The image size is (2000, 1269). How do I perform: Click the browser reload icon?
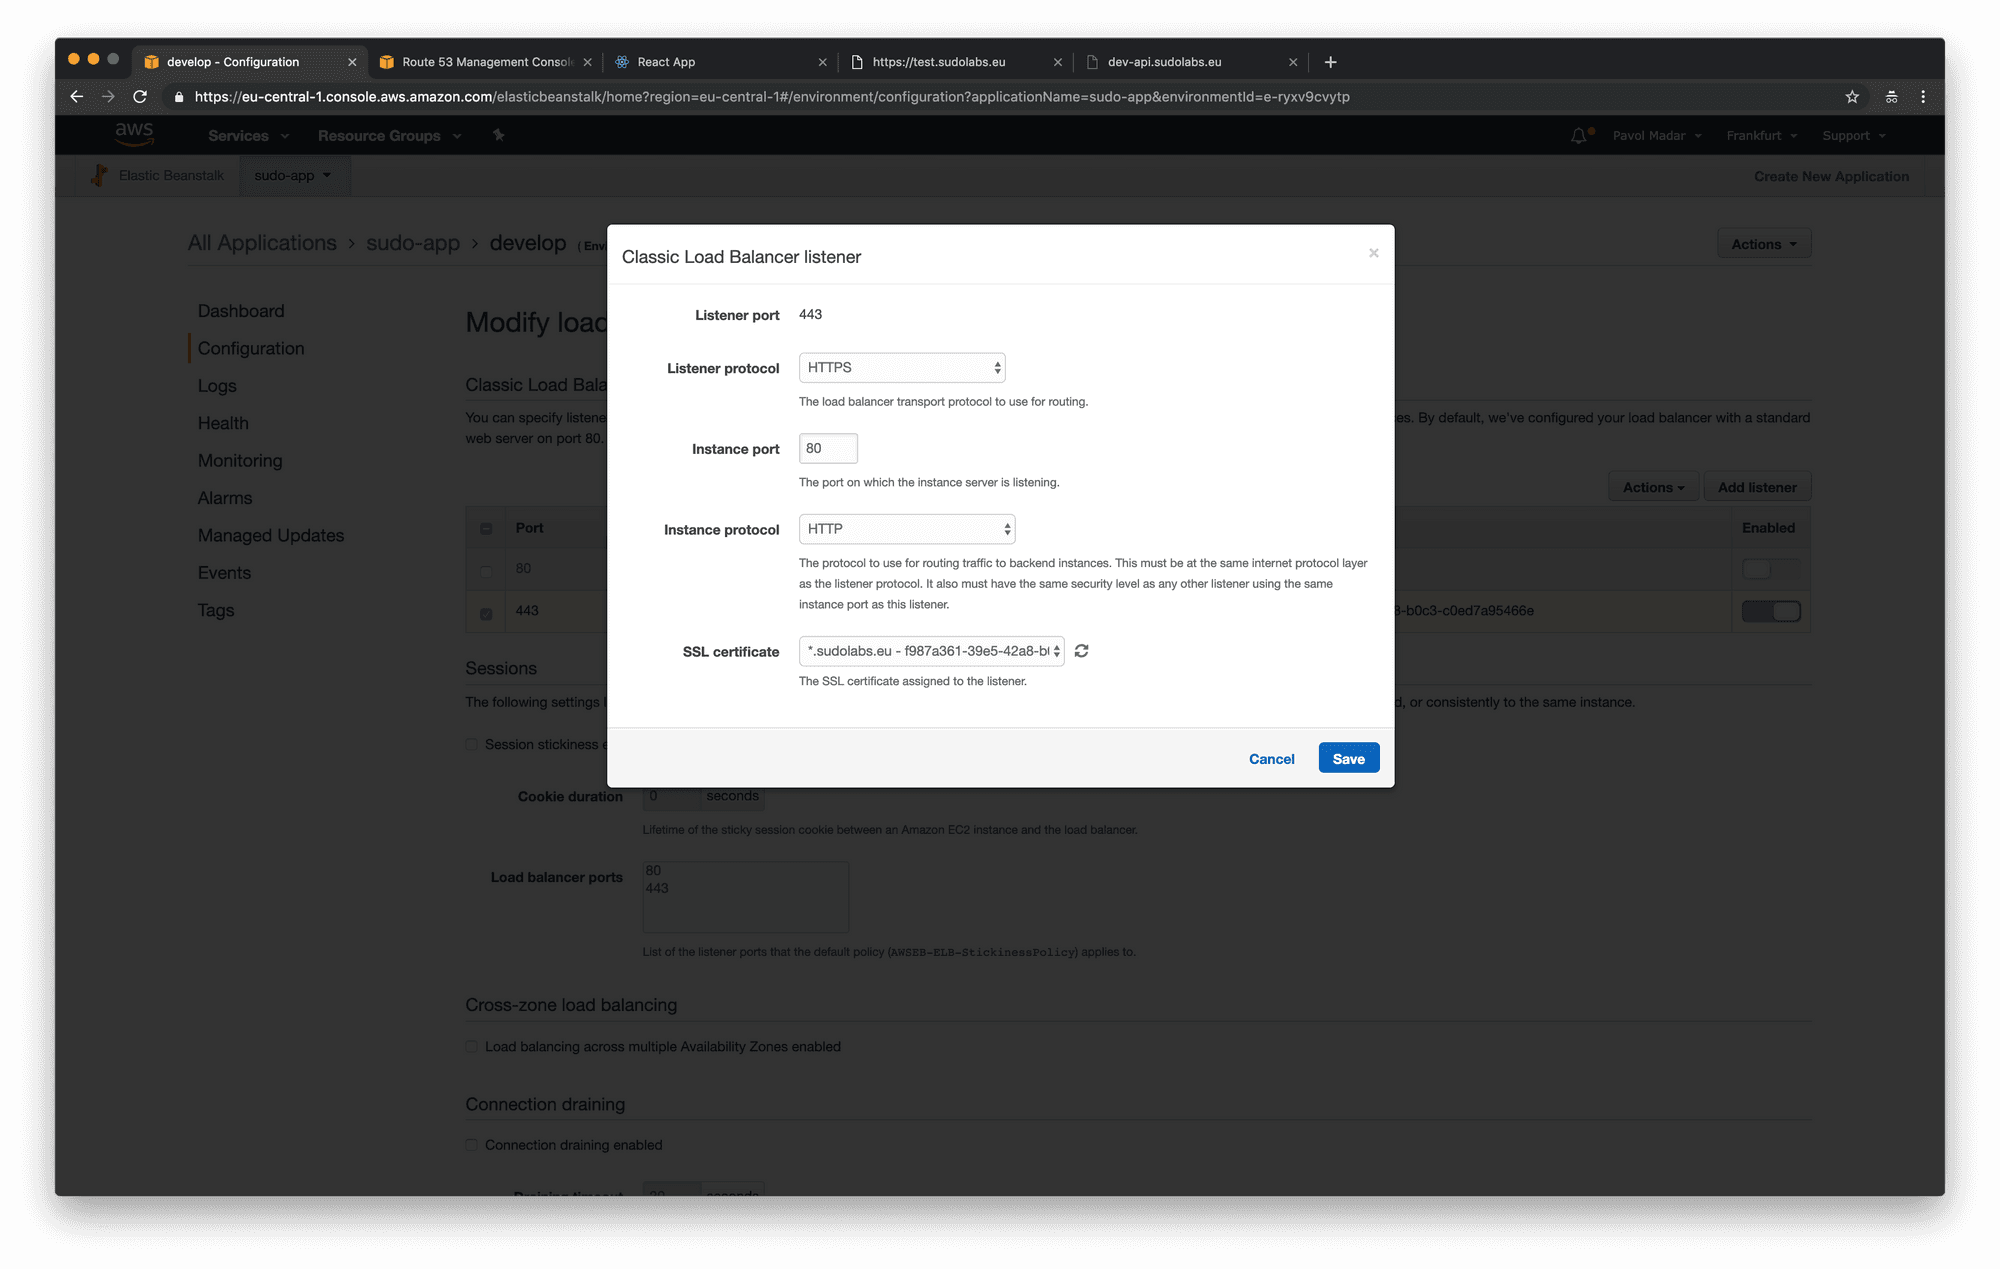(140, 97)
